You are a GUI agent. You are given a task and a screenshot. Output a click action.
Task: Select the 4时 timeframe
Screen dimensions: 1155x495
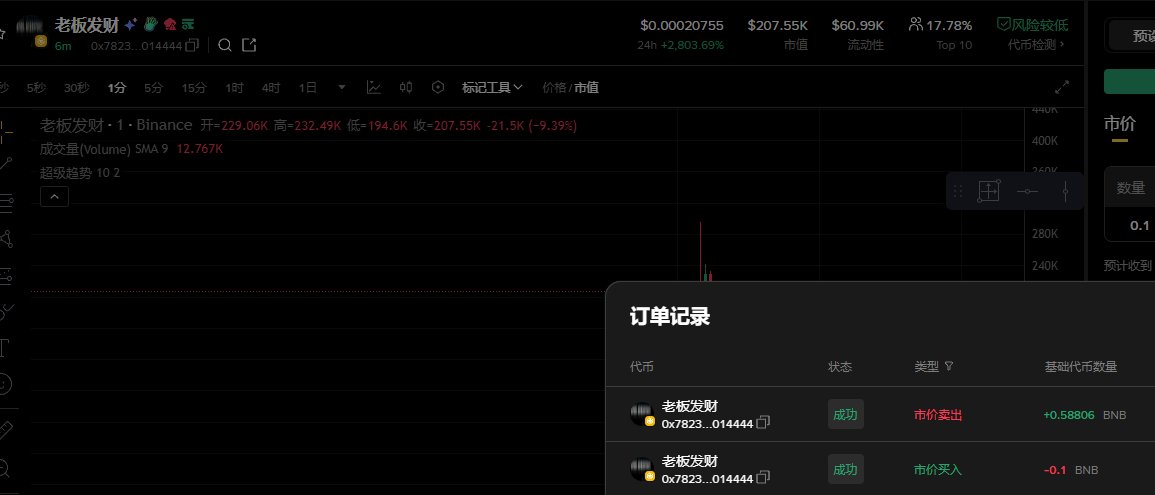(x=271, y=88)
